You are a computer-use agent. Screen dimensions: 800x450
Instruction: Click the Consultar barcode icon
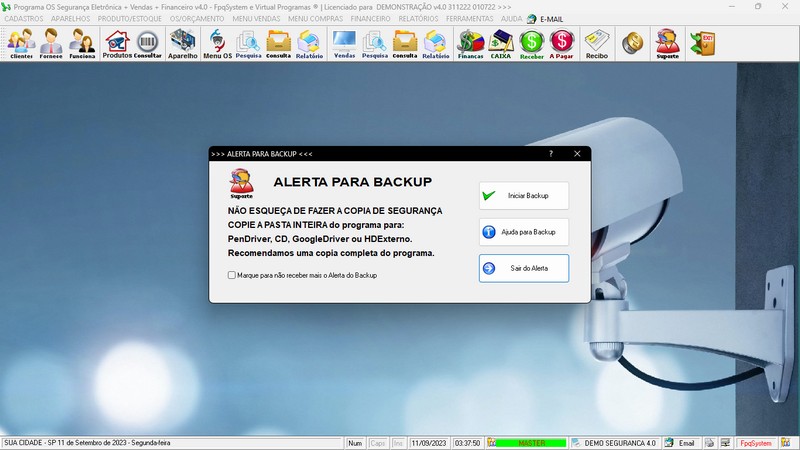point(147,44)
